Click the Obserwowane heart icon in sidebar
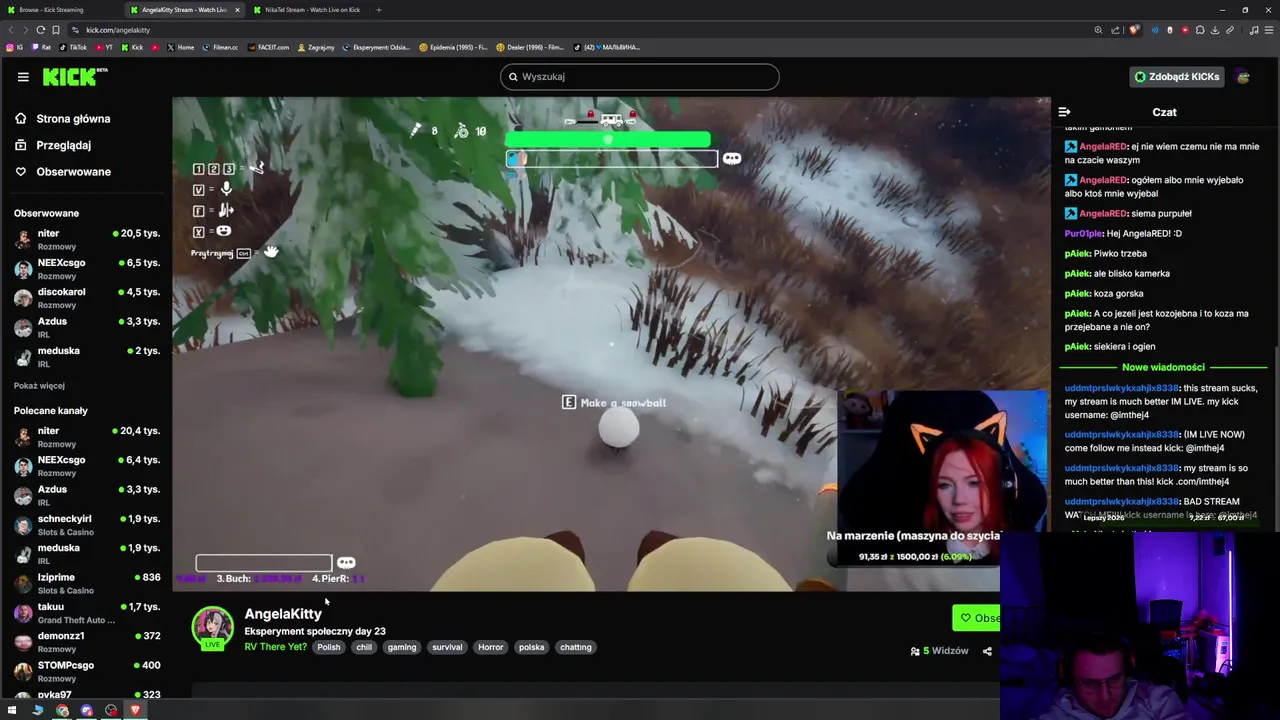This screenshot has height=720, width=1280. tap(21, 172)
